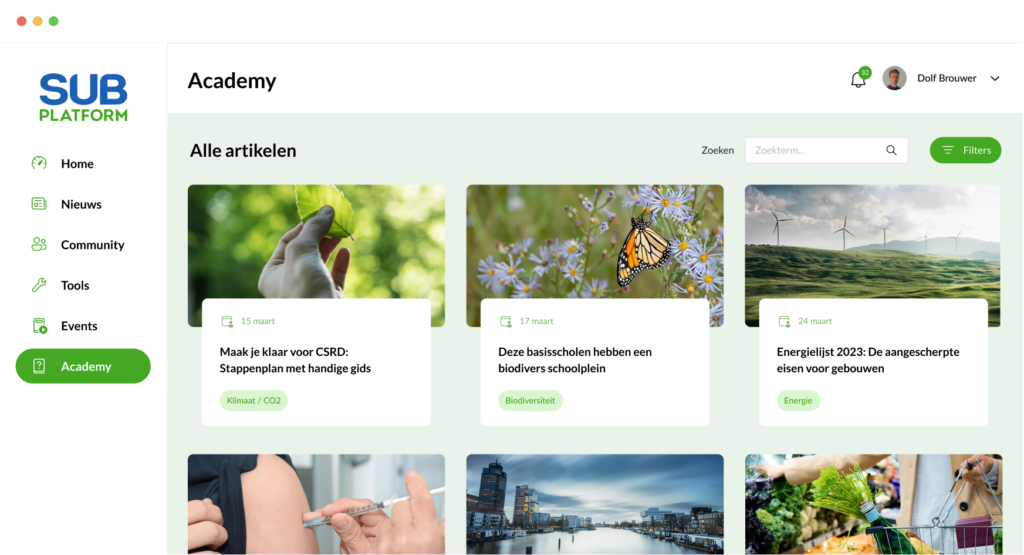Viewport: 1024px width, 555px height.
Task: Go to the Academy menu item
Action: (x=83, y=366)
